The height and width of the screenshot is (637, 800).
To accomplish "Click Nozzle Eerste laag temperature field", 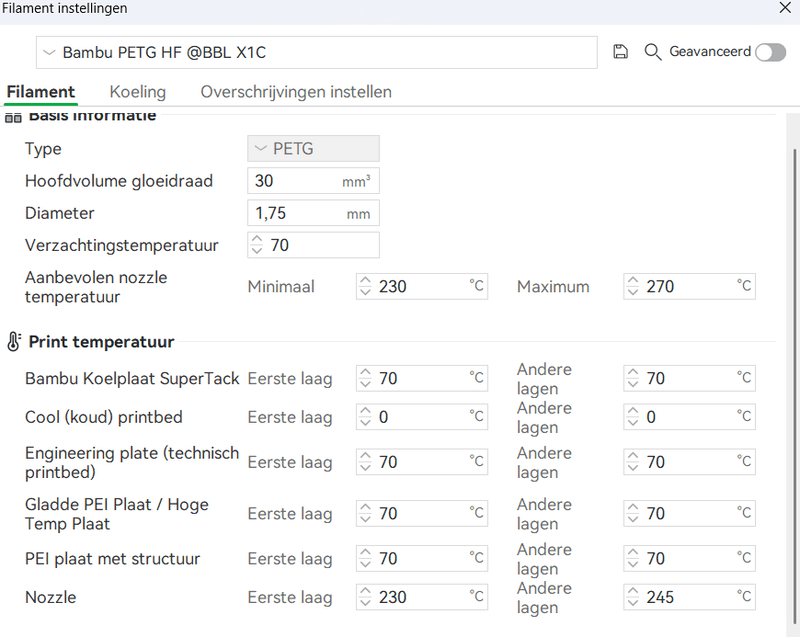I will click(420, 597).
